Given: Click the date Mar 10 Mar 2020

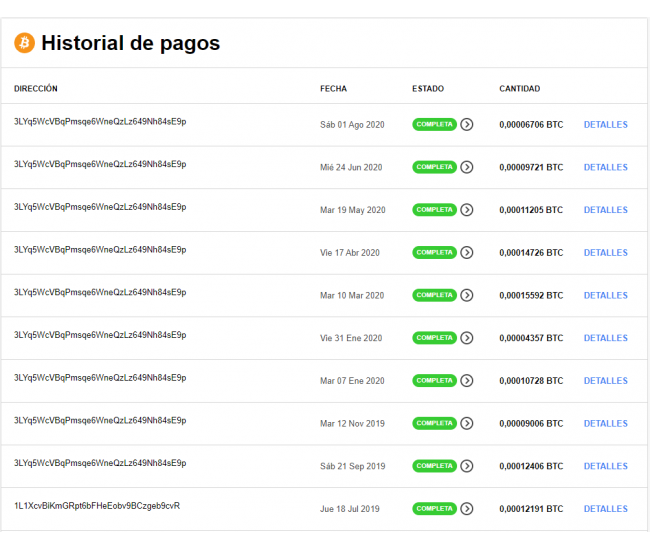Looking at the screenshot, I should point(352,296).
